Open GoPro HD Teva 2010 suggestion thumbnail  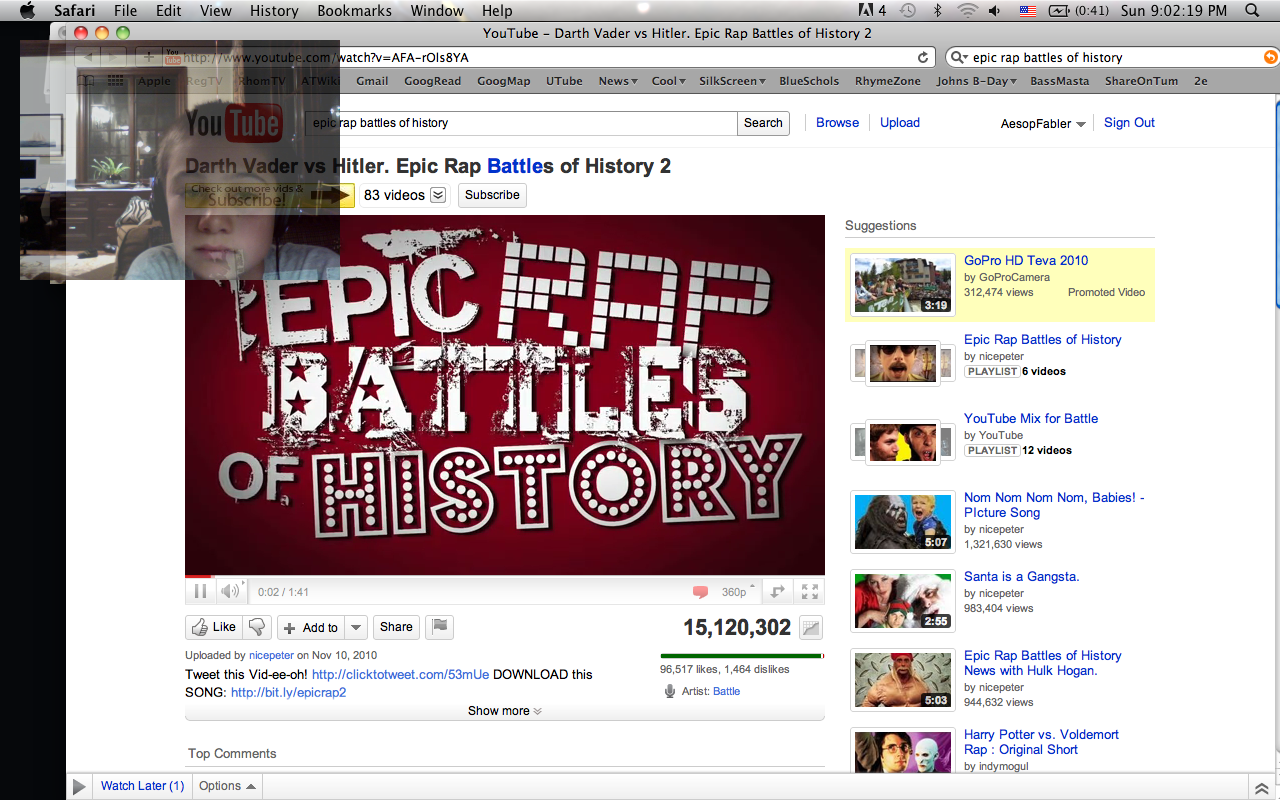coord(902,284)
